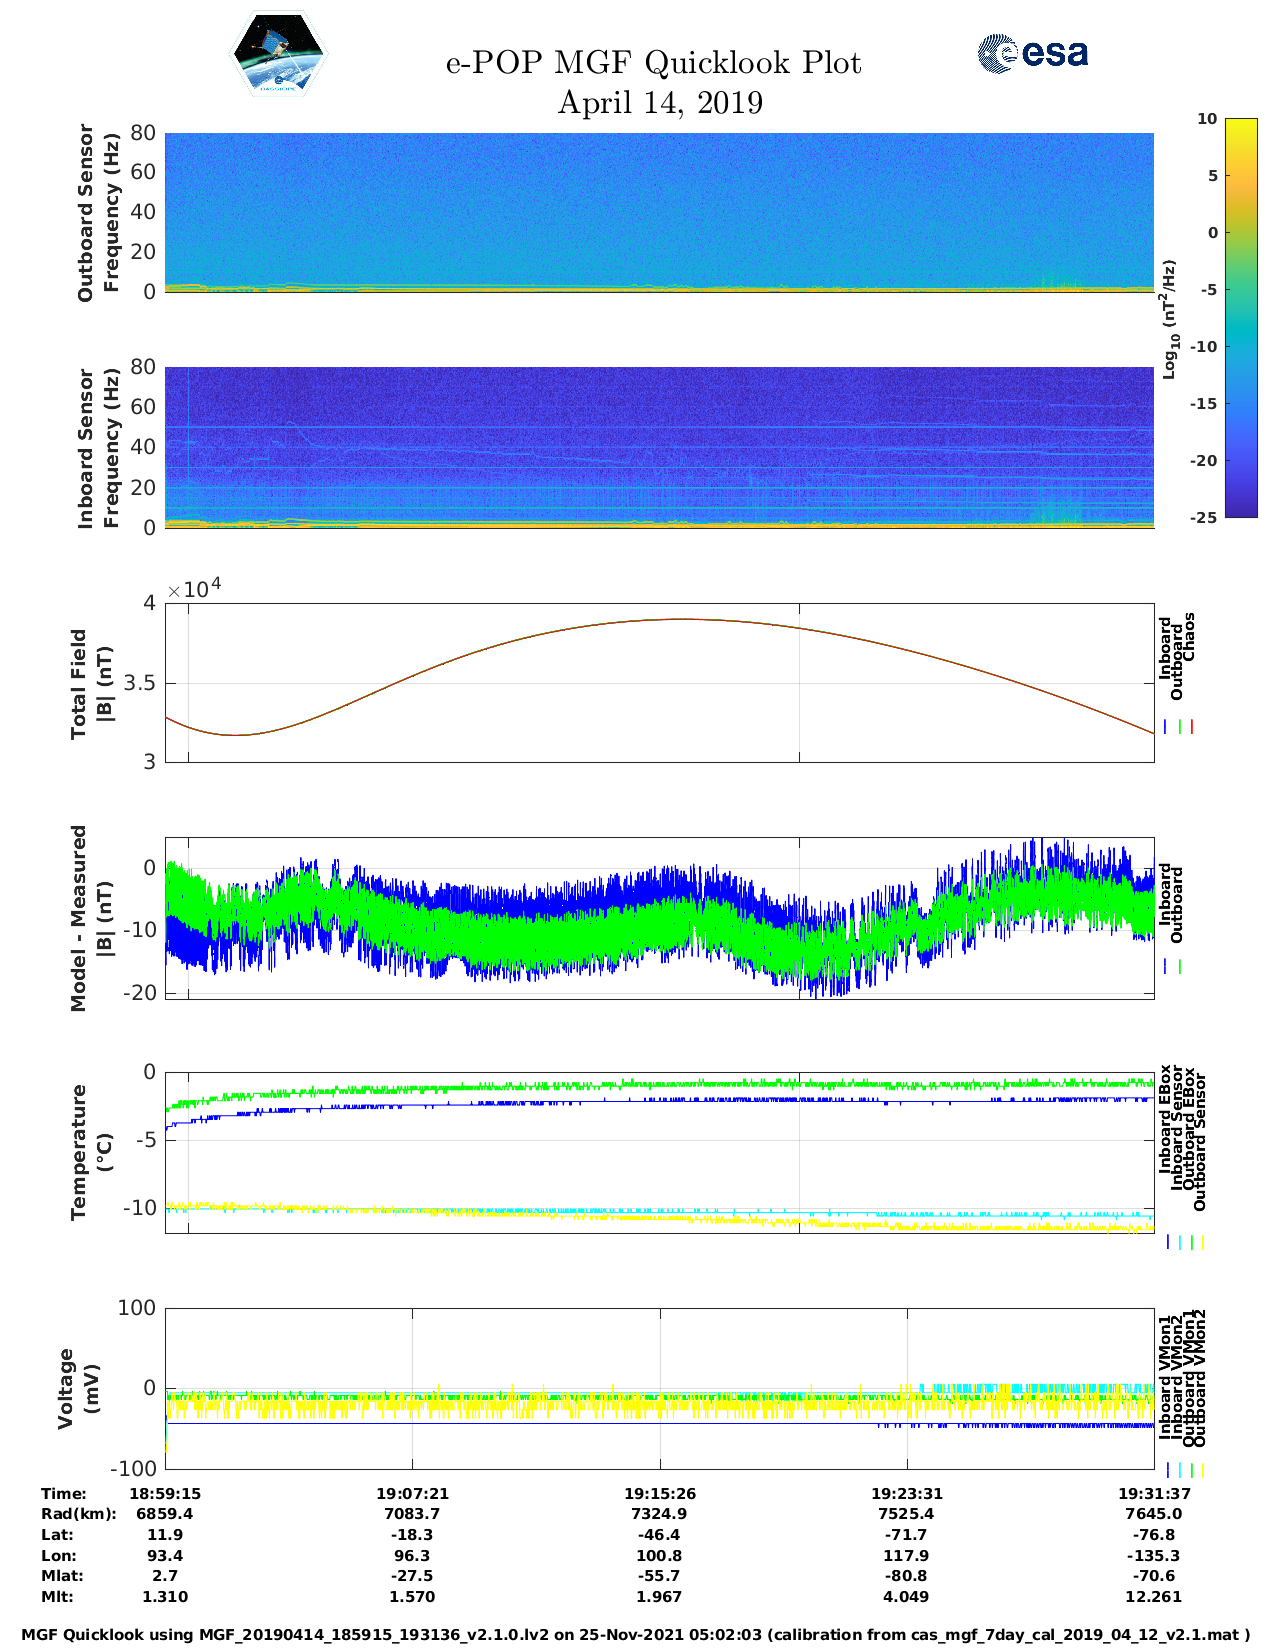Click the Temperature (°C) axis label
The height and width of the screenshot is (1650, 1275).
(x=92, y=1151)
